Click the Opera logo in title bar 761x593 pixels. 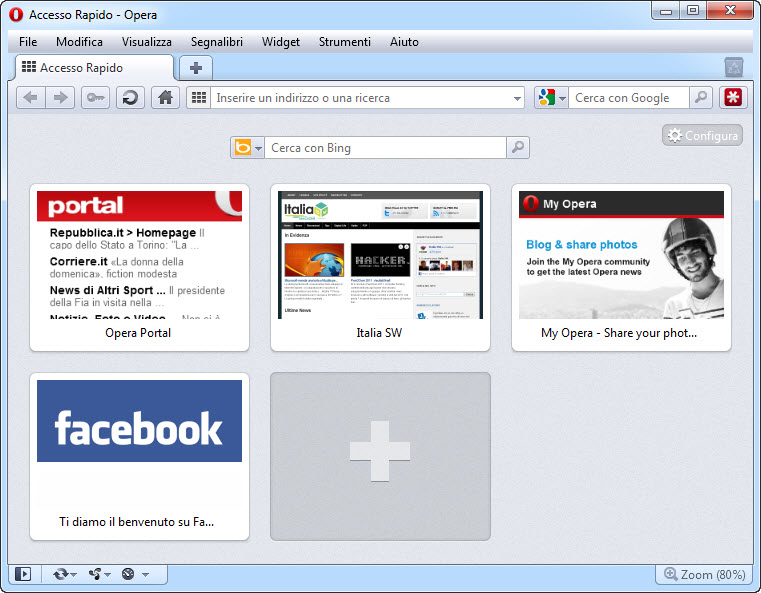[16, 15]
